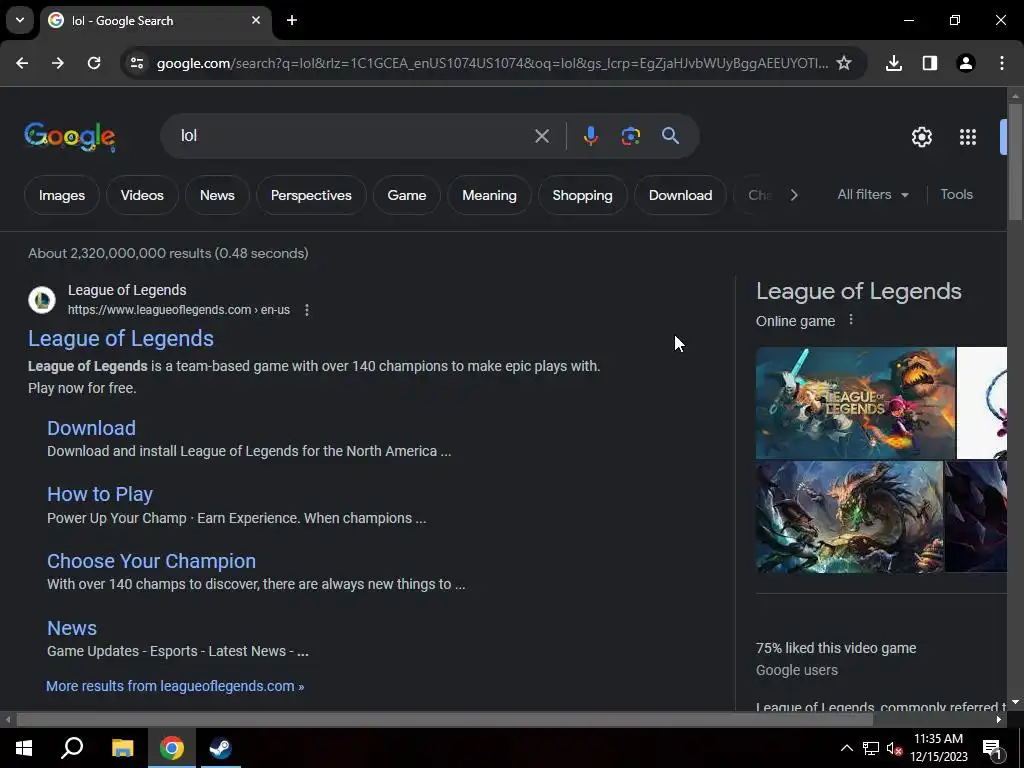Screen dimensions: 1024x768
Task: Open Google quick settings gear
Action: point(921,137)
